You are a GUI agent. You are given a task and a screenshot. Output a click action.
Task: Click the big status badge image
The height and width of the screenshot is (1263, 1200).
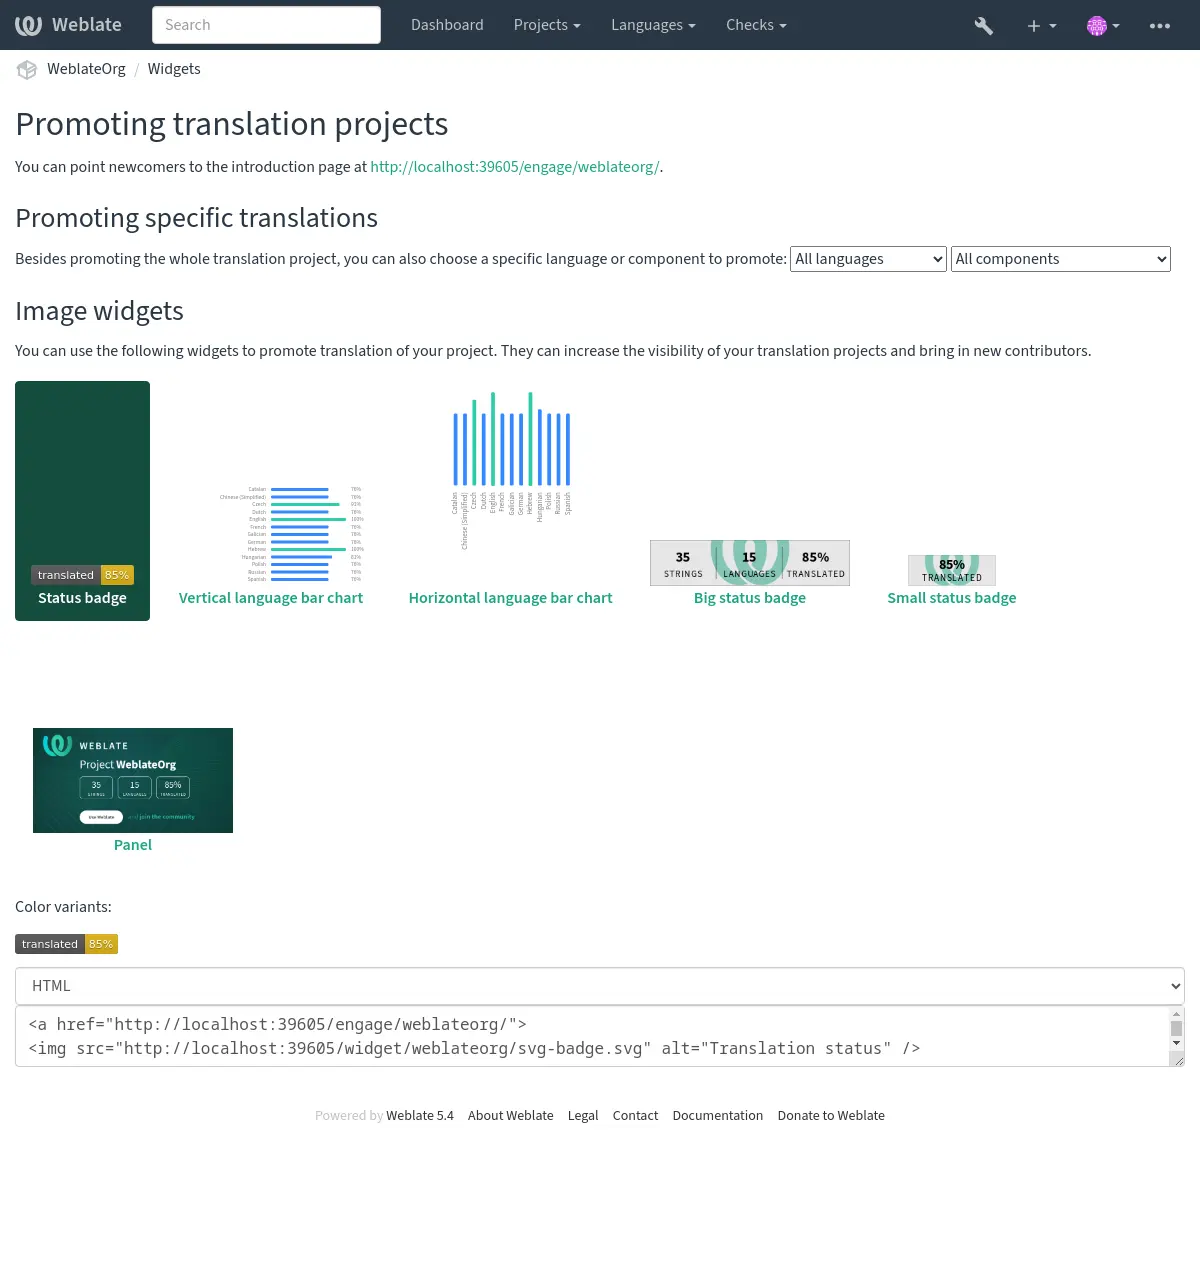click(x=750, y=563)
